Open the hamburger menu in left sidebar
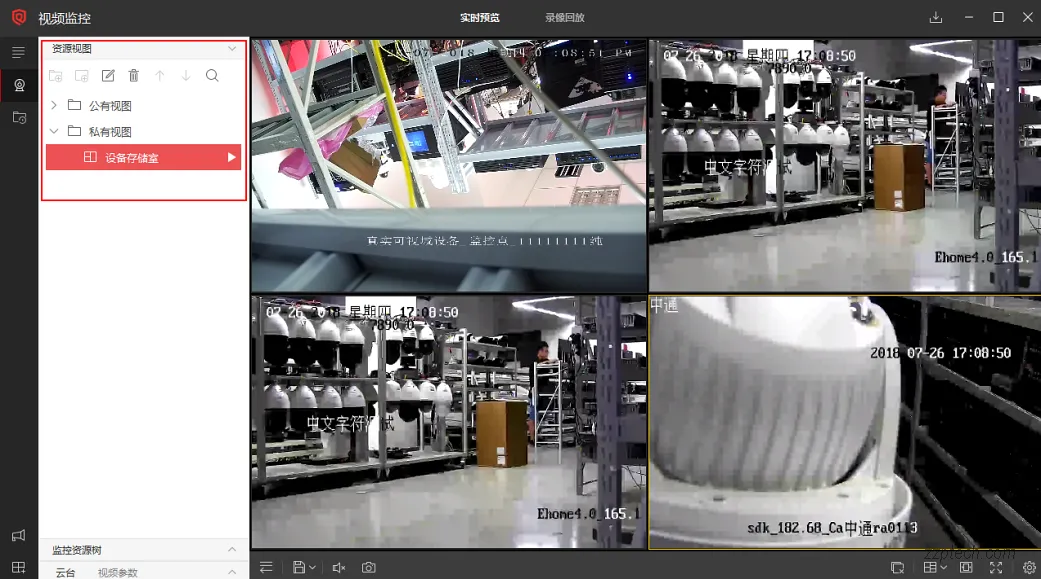 tap(18, 52)
